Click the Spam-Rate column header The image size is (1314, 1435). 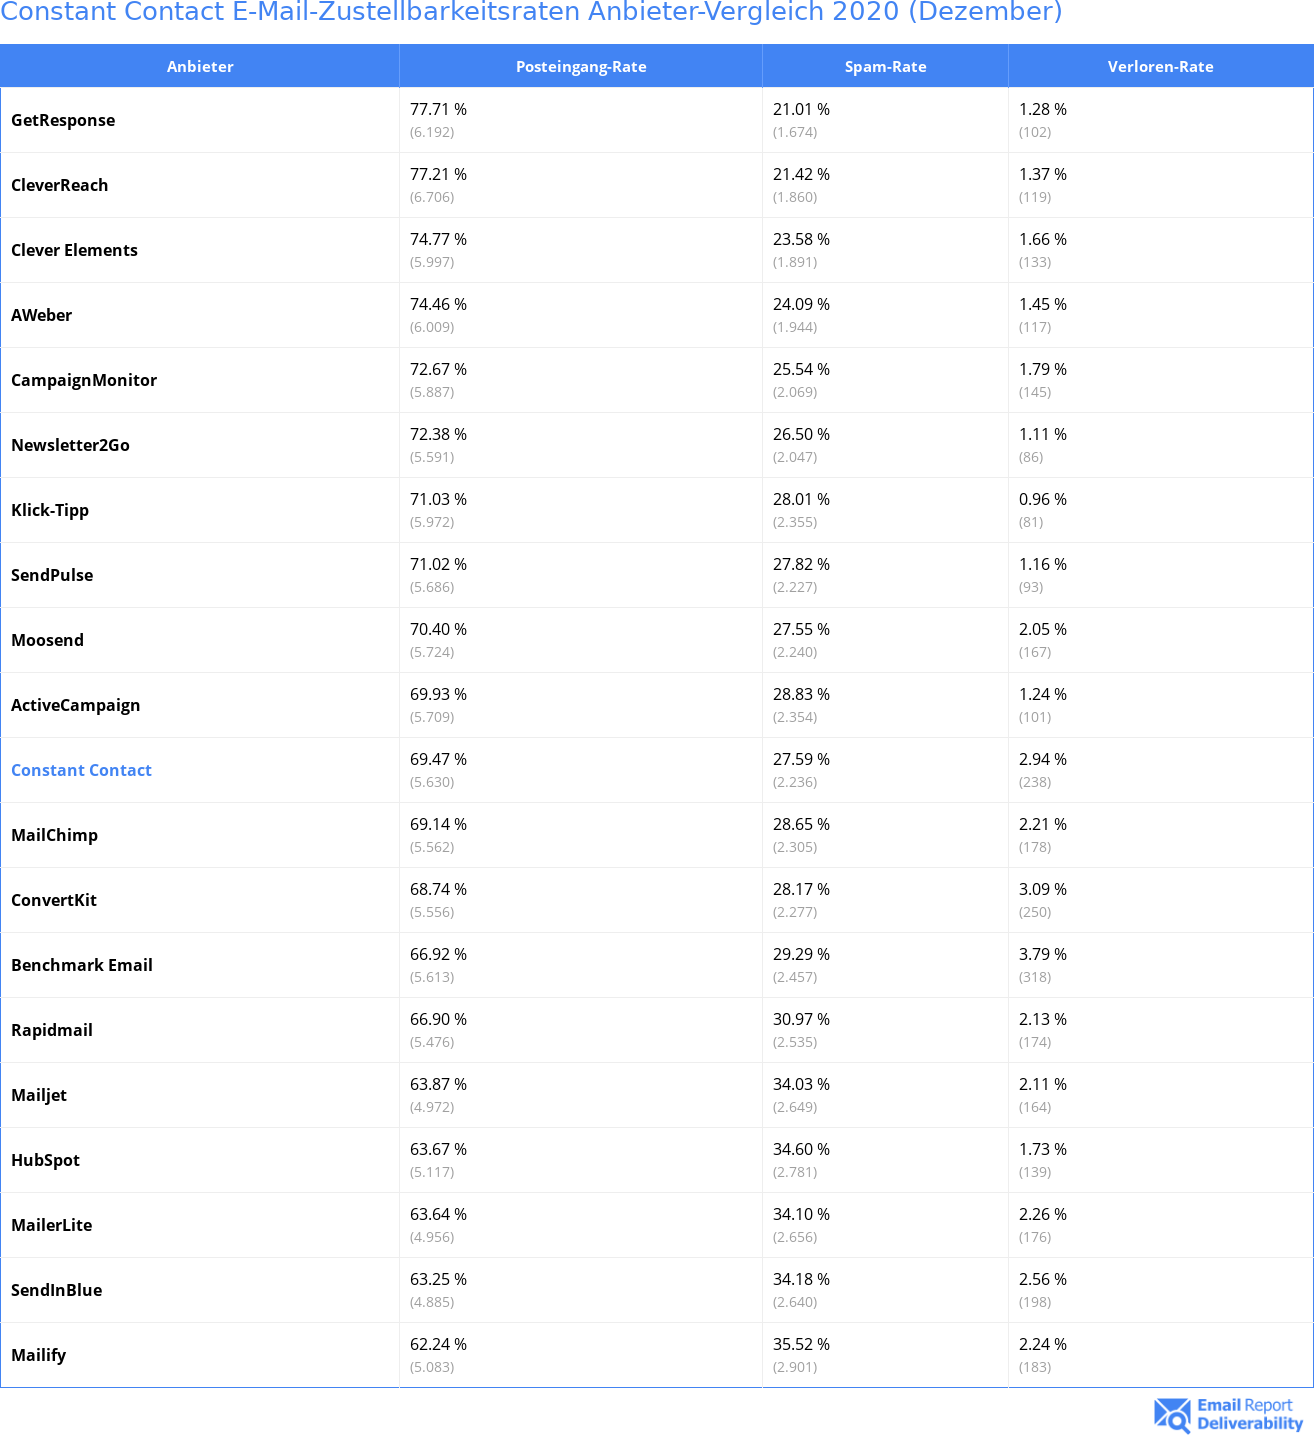885,66
